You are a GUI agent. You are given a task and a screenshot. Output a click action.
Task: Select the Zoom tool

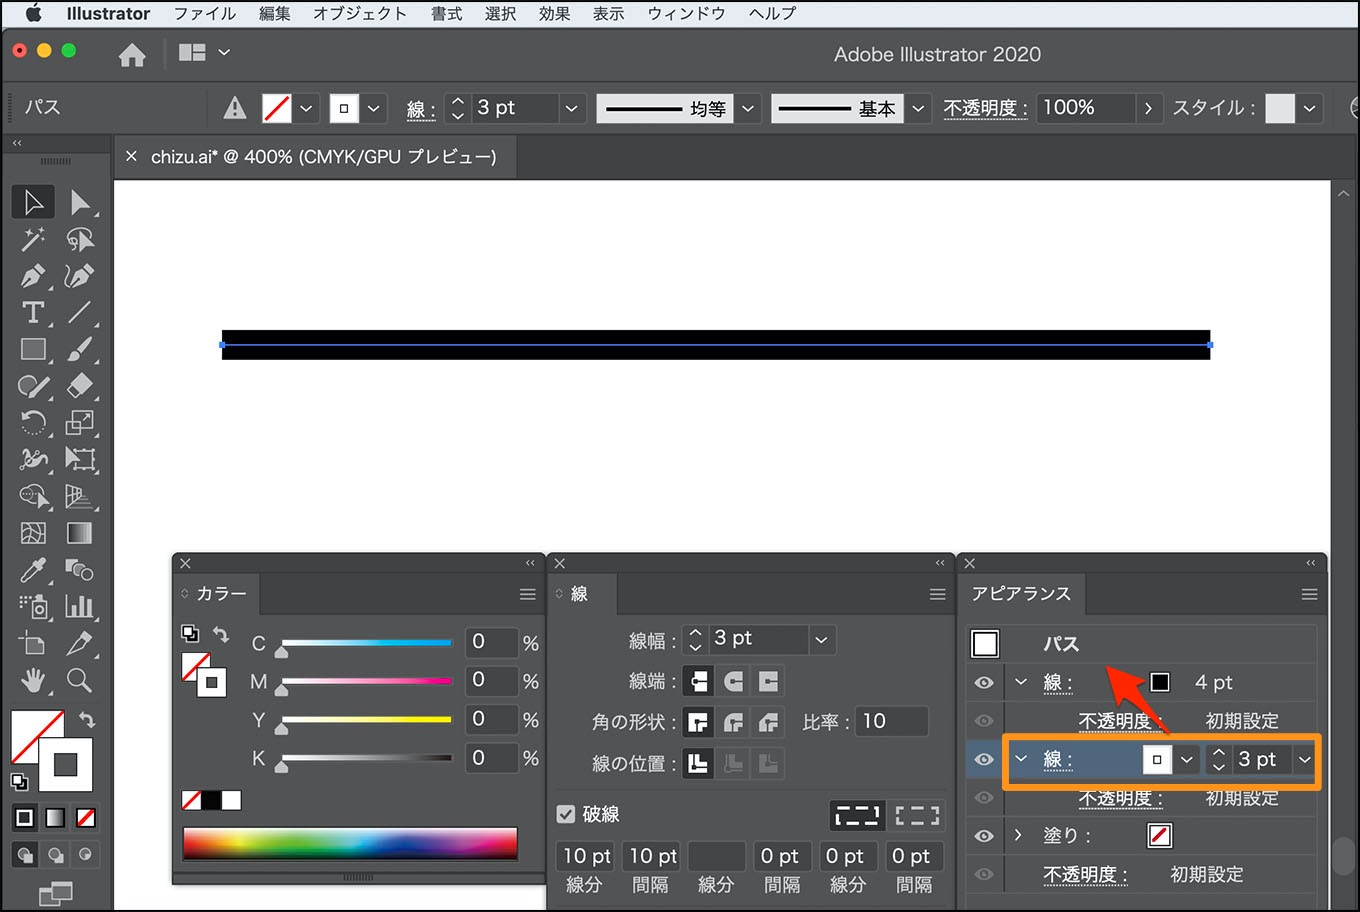(x=80, y=681)
